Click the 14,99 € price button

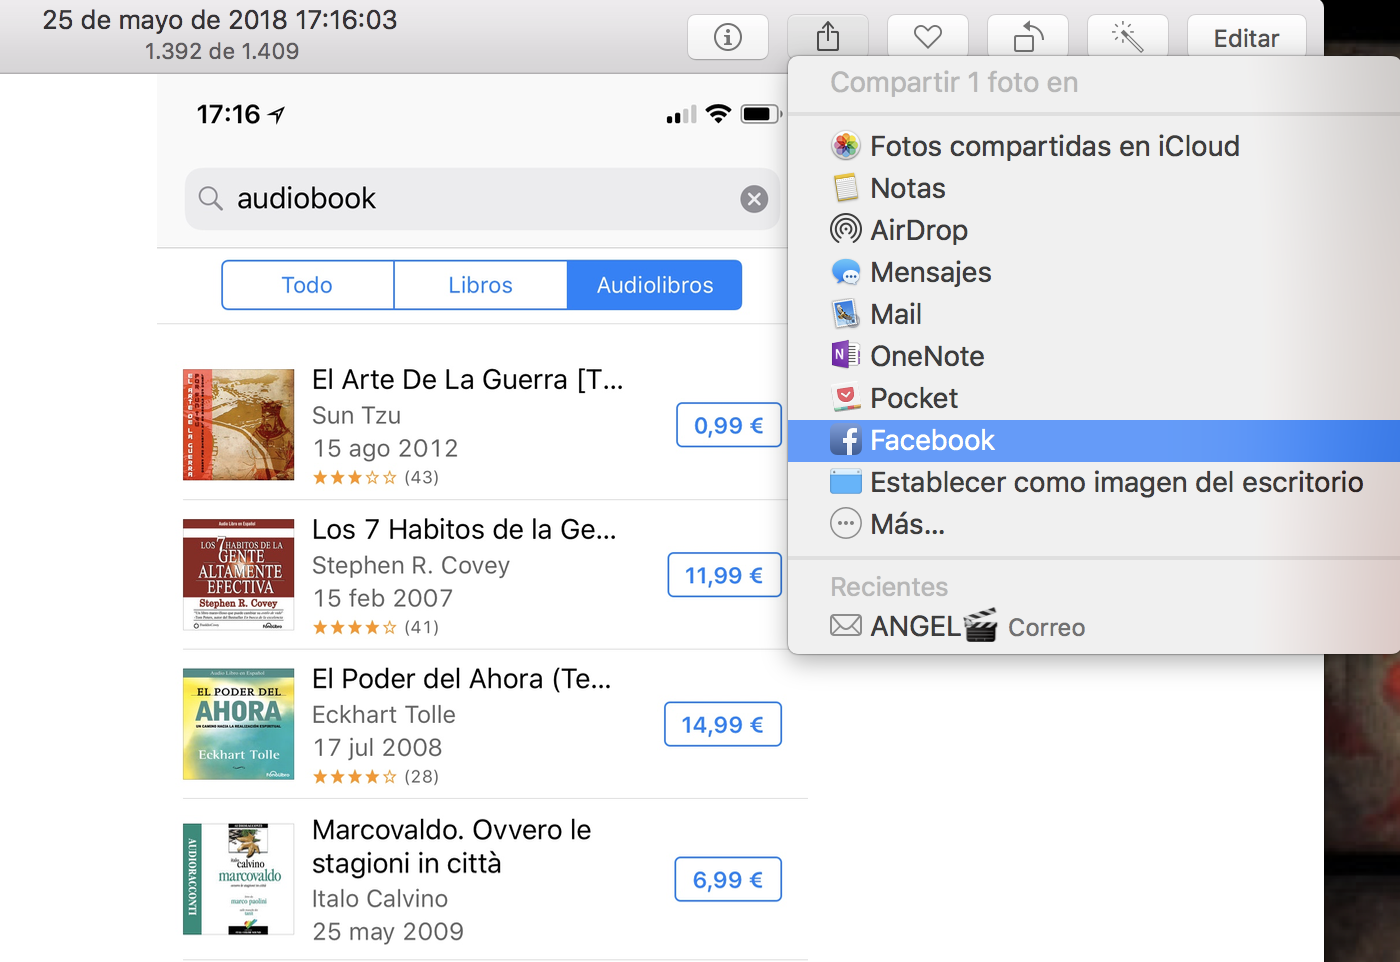(x=723, y=724)
